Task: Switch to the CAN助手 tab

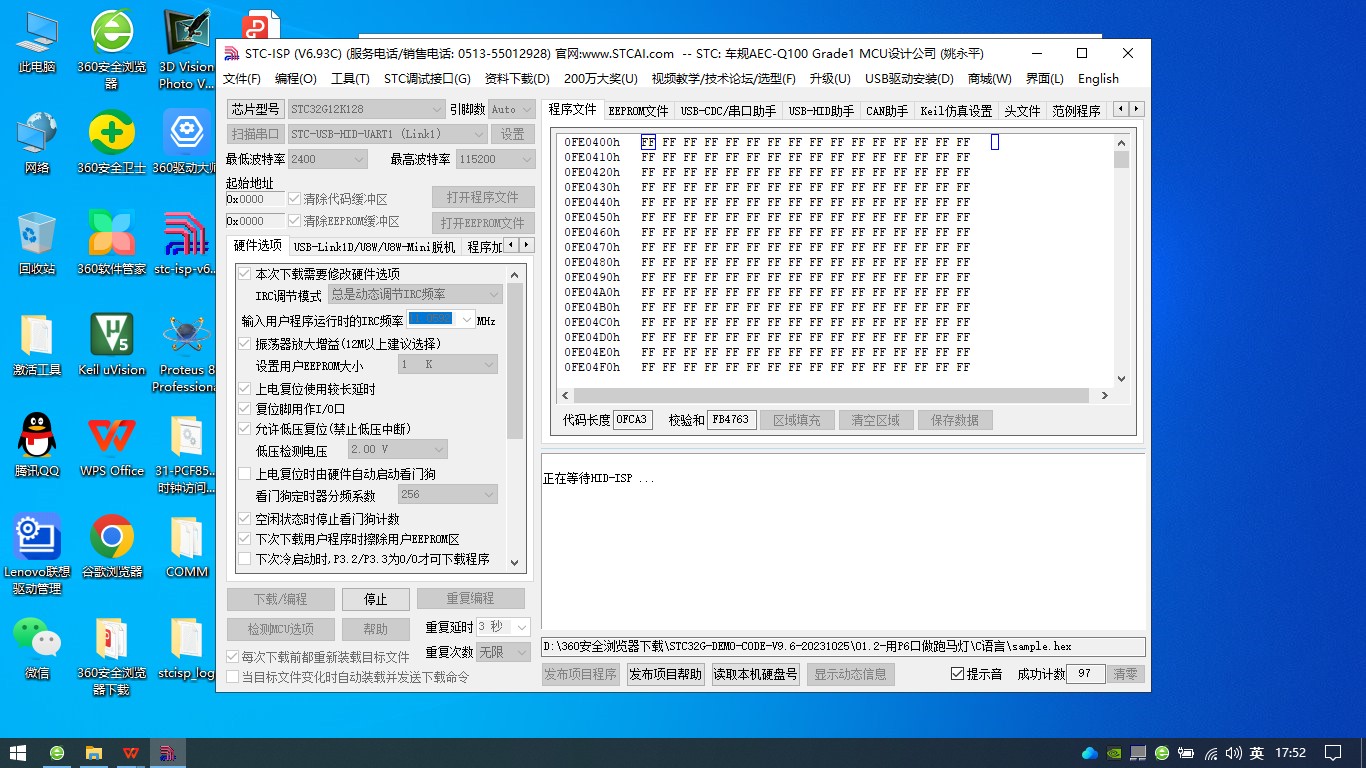Action: click(887, 111)
